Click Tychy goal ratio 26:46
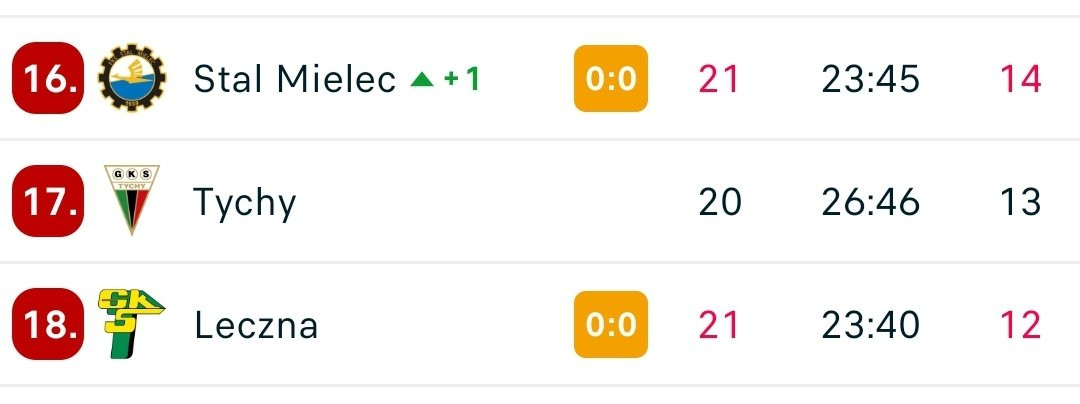 pyautogui.click(x=870, y=202)
